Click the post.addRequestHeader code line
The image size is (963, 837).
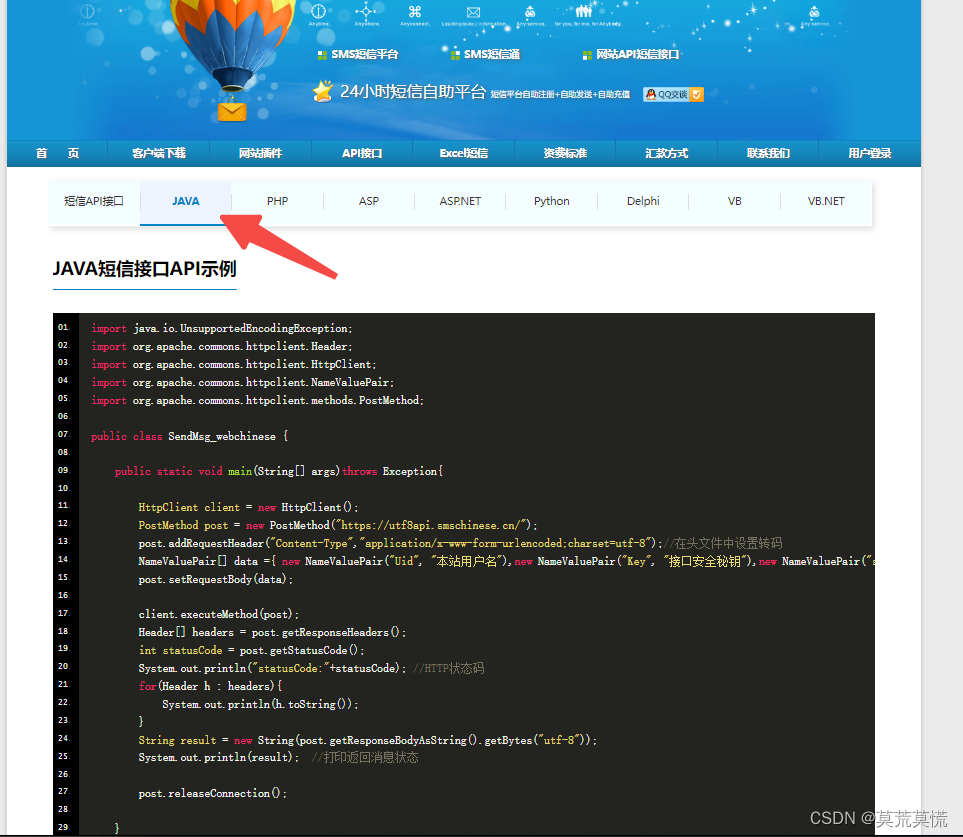(460, 543)
